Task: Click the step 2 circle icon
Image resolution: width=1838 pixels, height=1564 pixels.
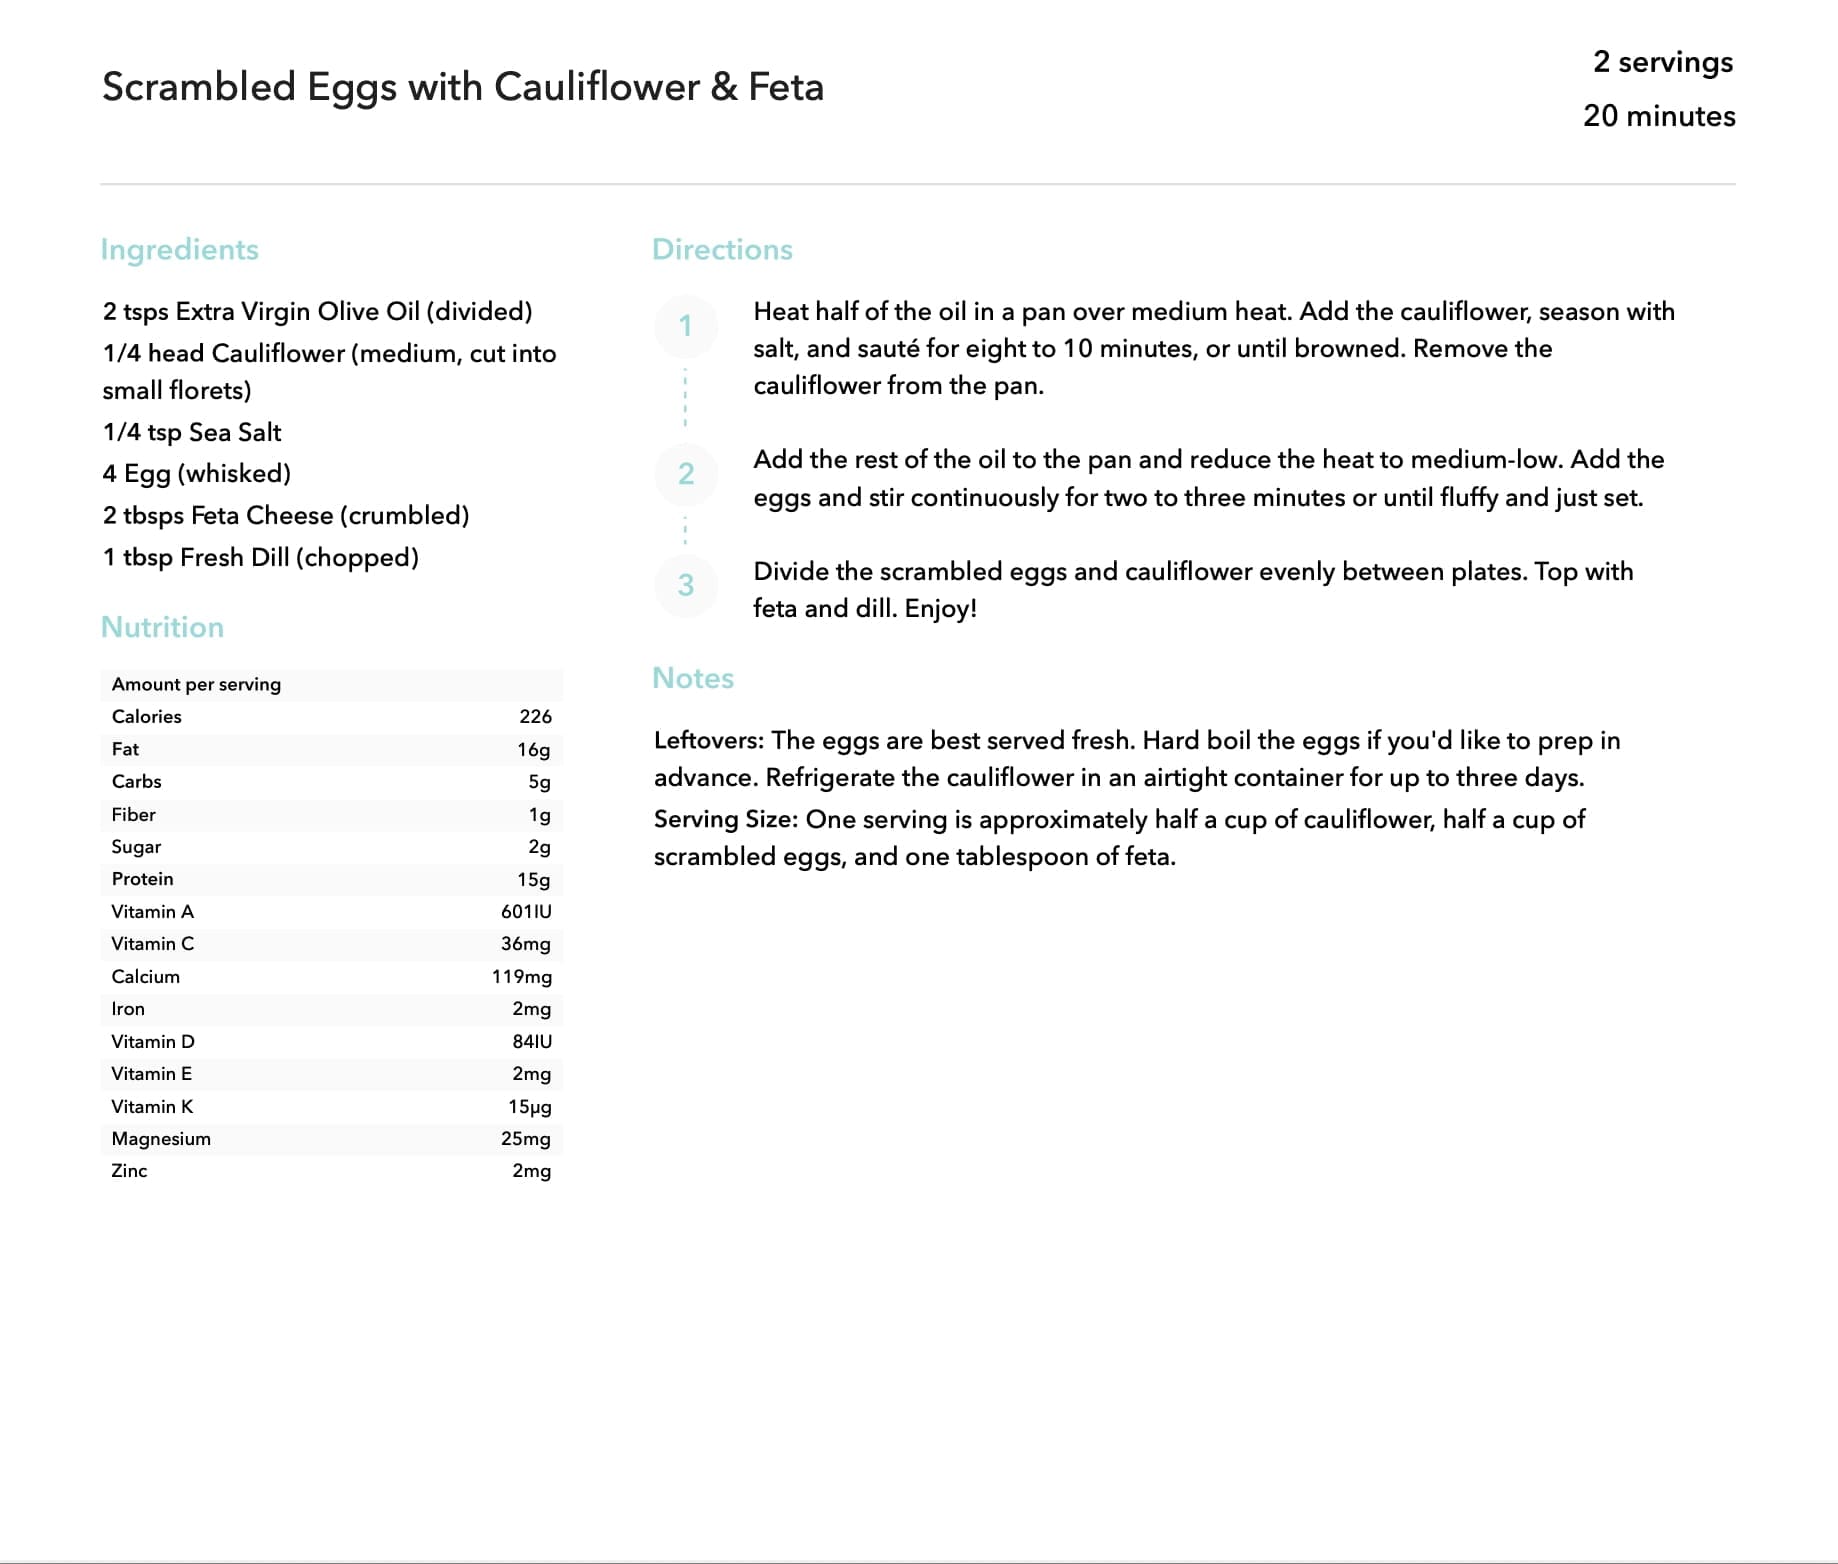Action: [686, 474]
